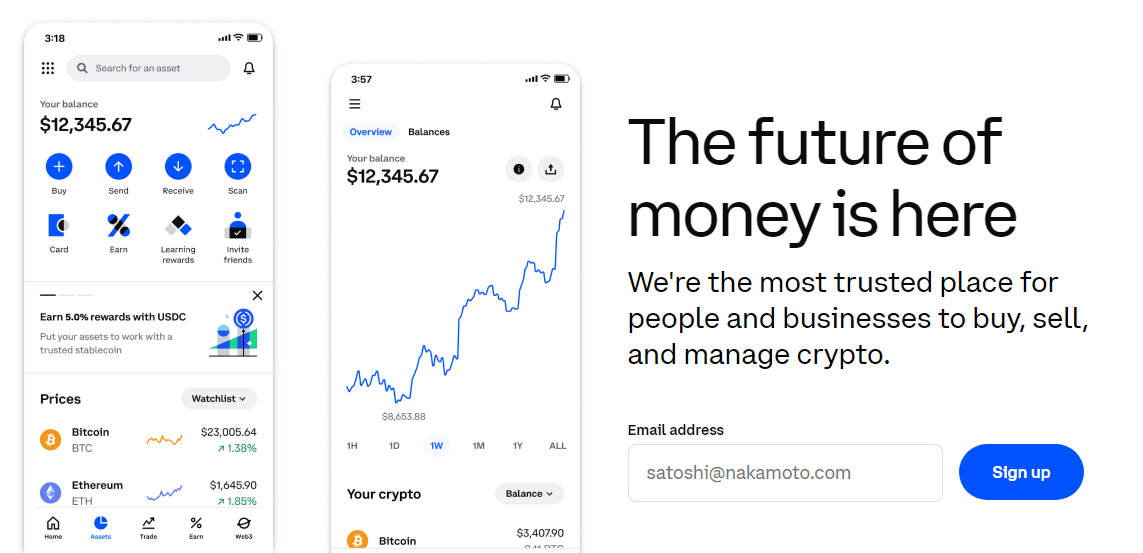Tap the share/export balance icon
Image resolution: width=1143 pixels, height=553 pixels.
(x=551, y=169)
